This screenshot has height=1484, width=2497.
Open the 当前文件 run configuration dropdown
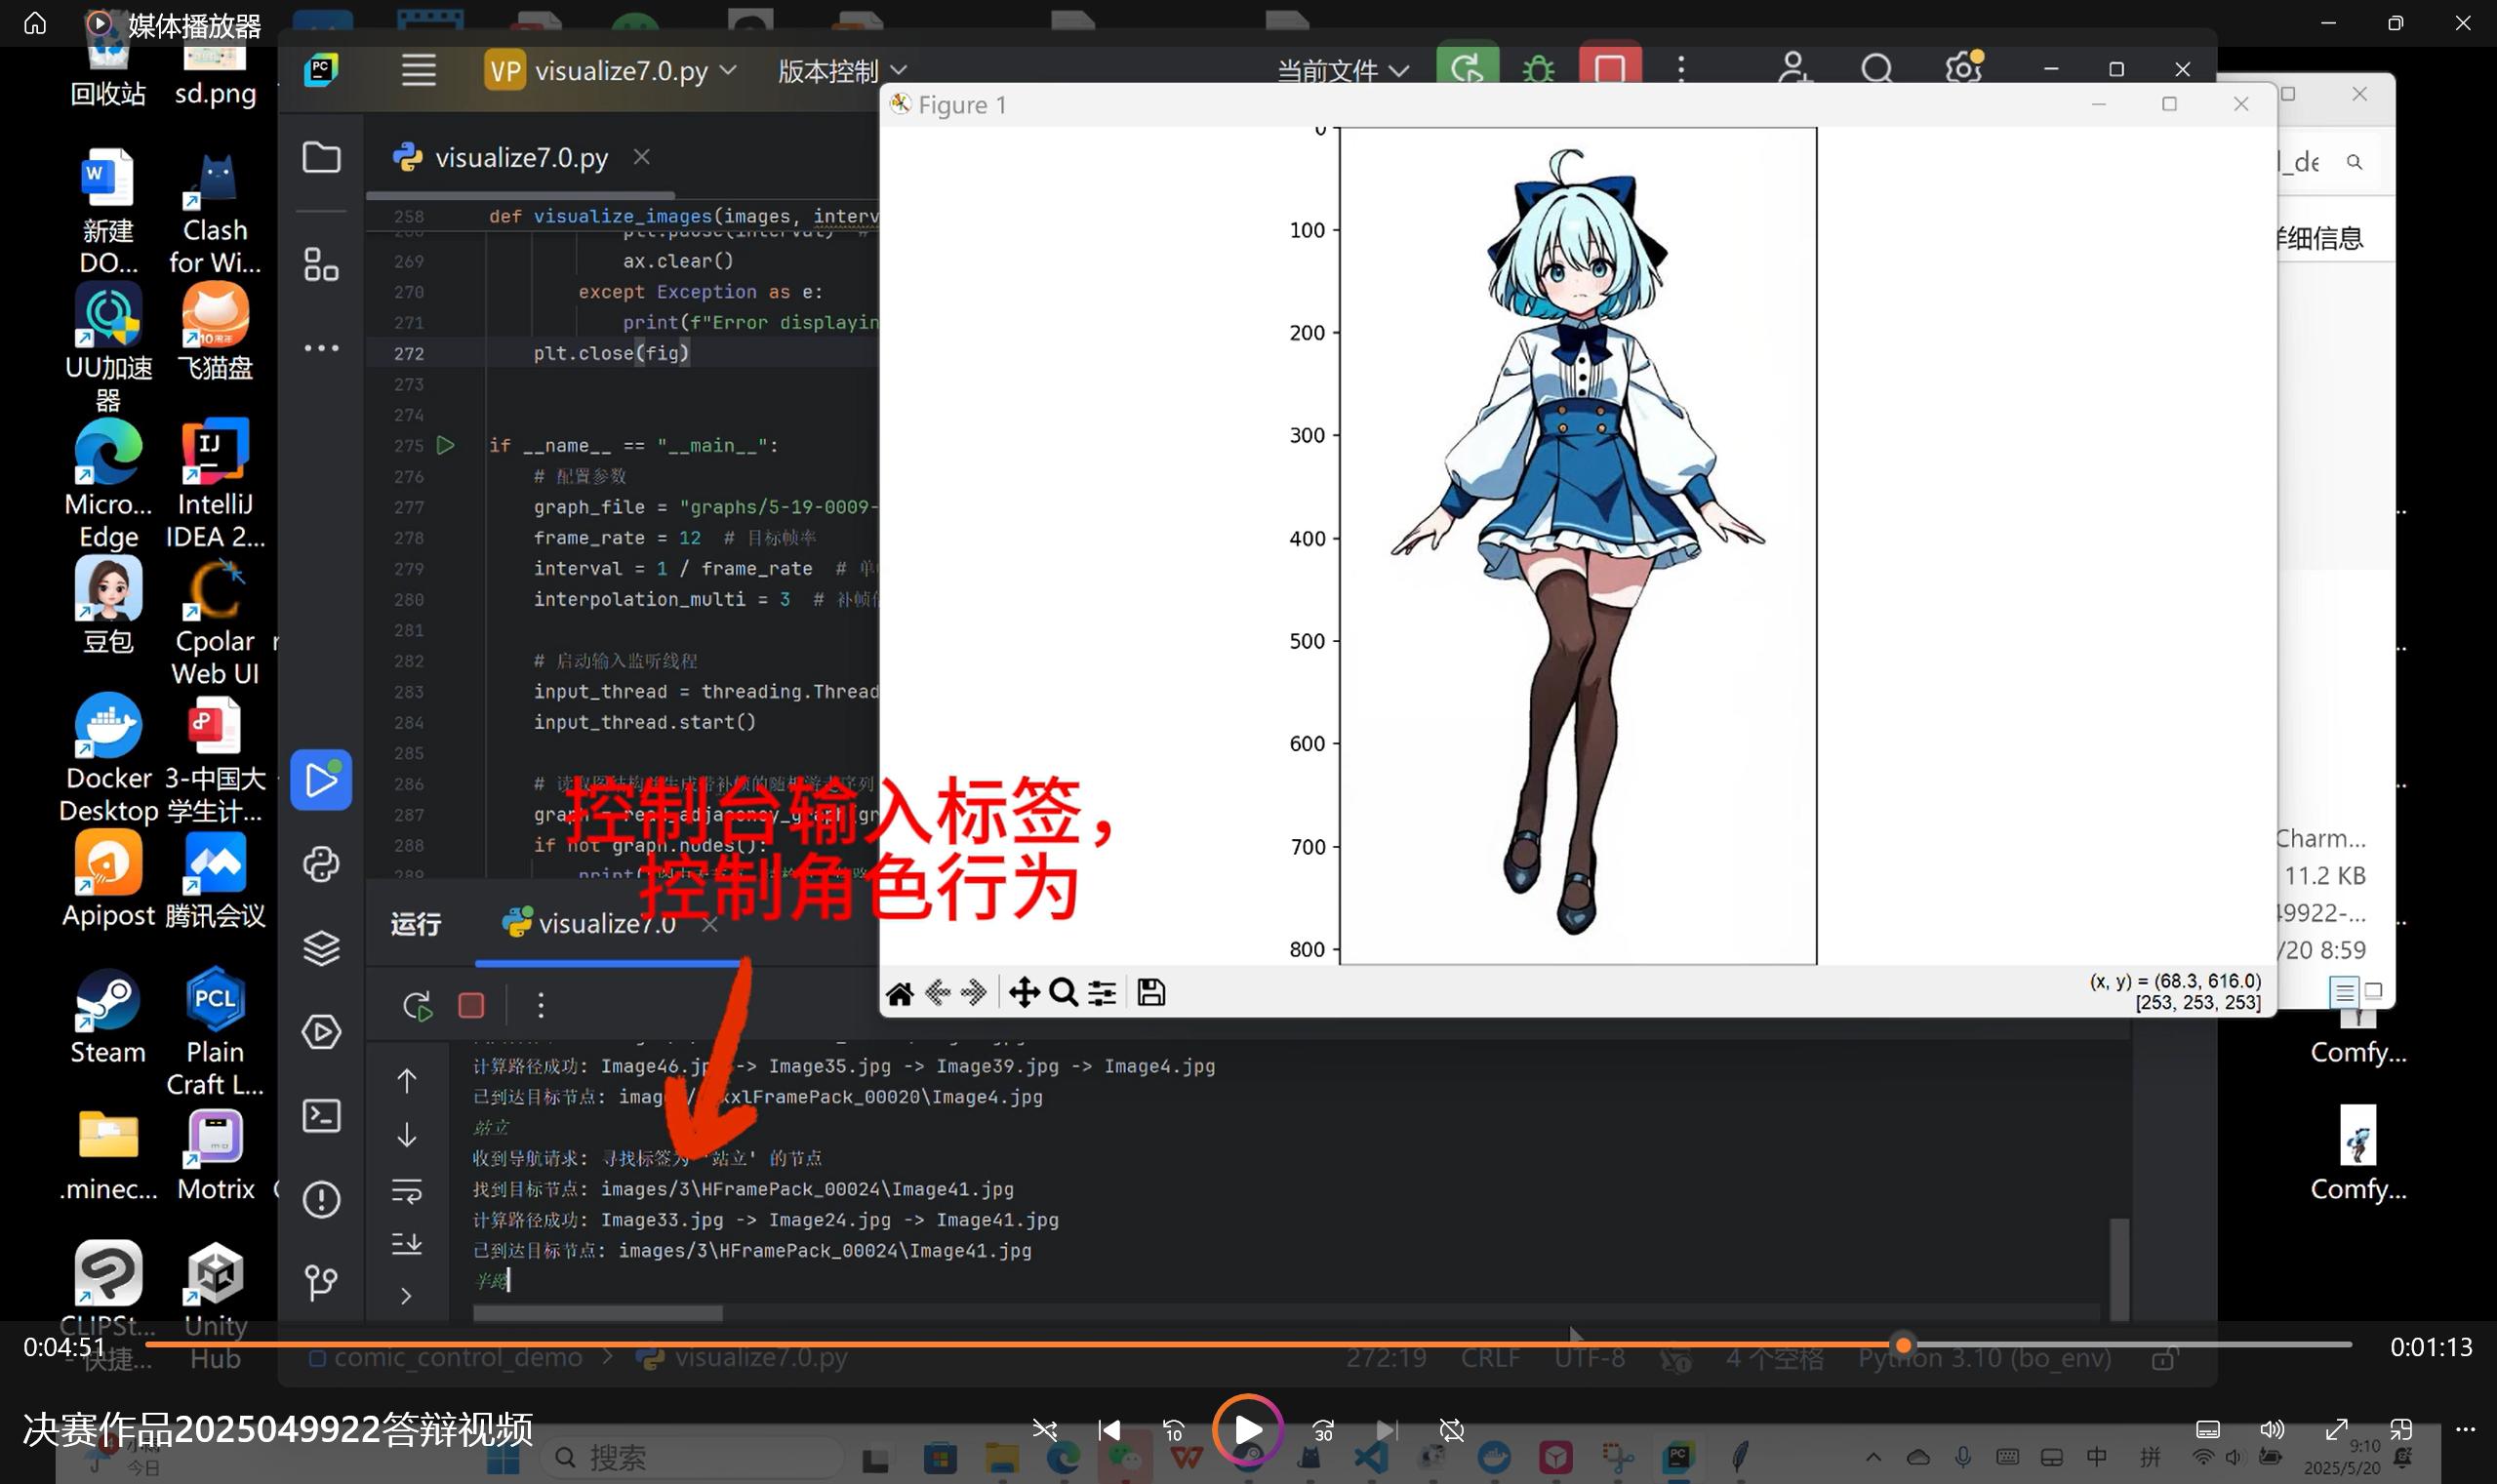click(x=1342, y=71)
